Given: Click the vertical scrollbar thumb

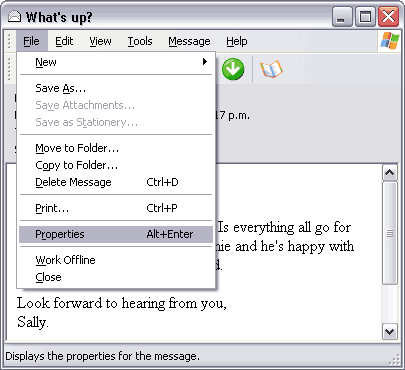Looking at the screenshot, I should 390,233.
